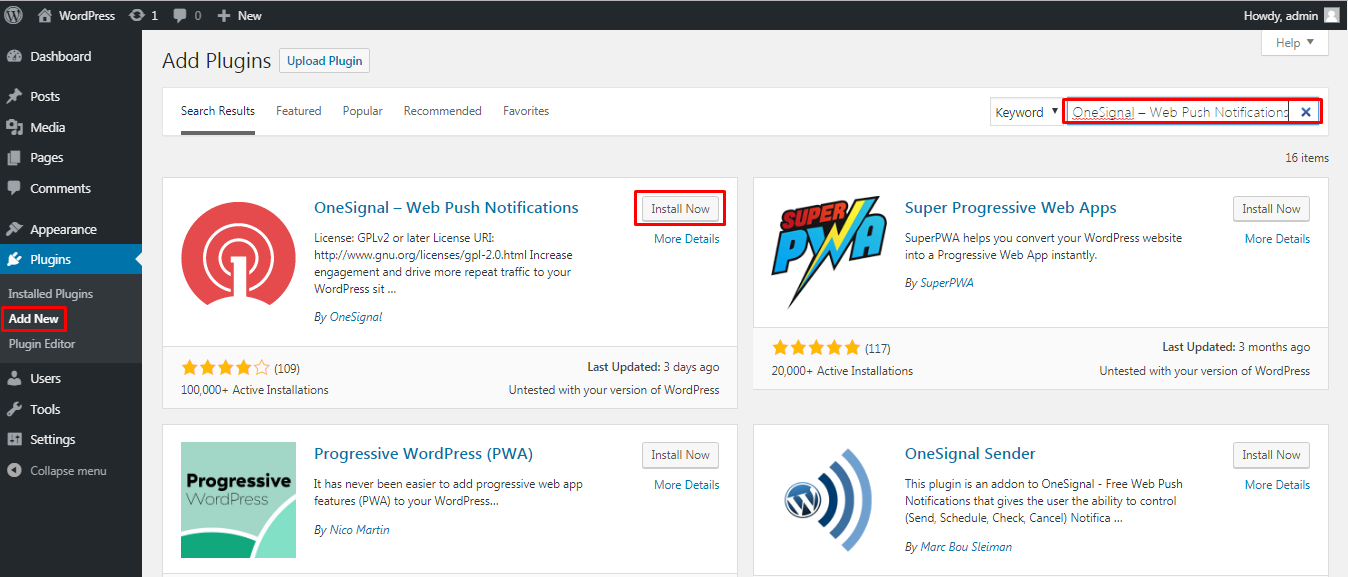The image size is (1348, 577).
Task: Install the OneSignal Sender plugin
Action: 1271,454
